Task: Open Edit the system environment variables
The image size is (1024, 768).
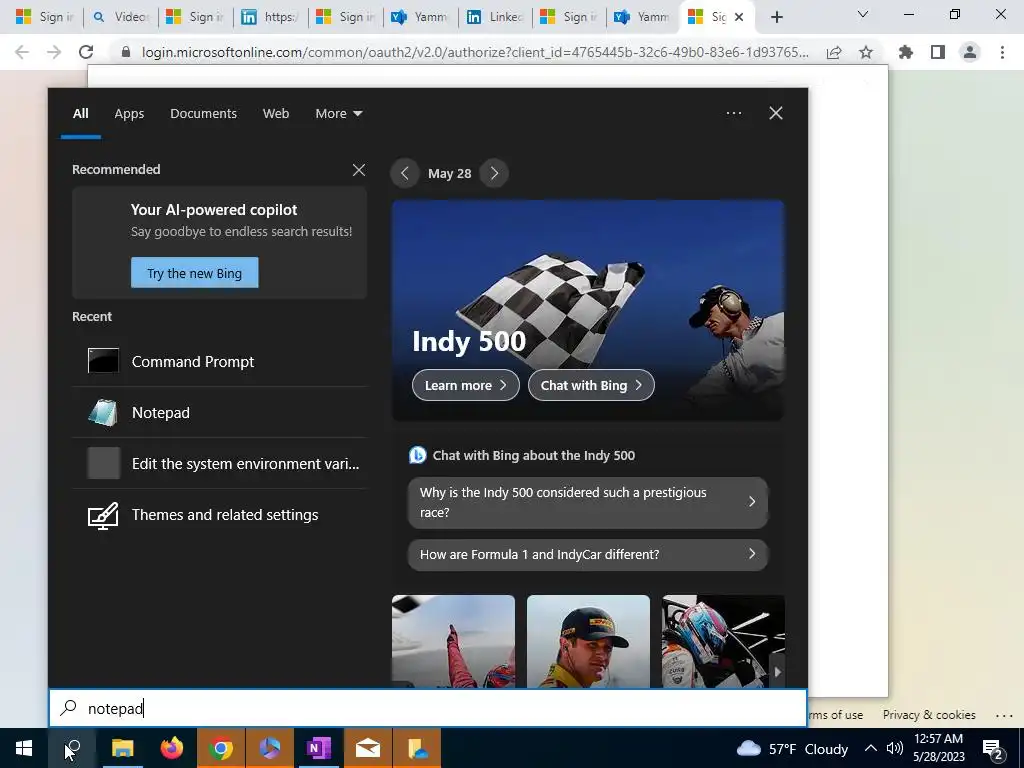Action: click(x=219, y=463)
